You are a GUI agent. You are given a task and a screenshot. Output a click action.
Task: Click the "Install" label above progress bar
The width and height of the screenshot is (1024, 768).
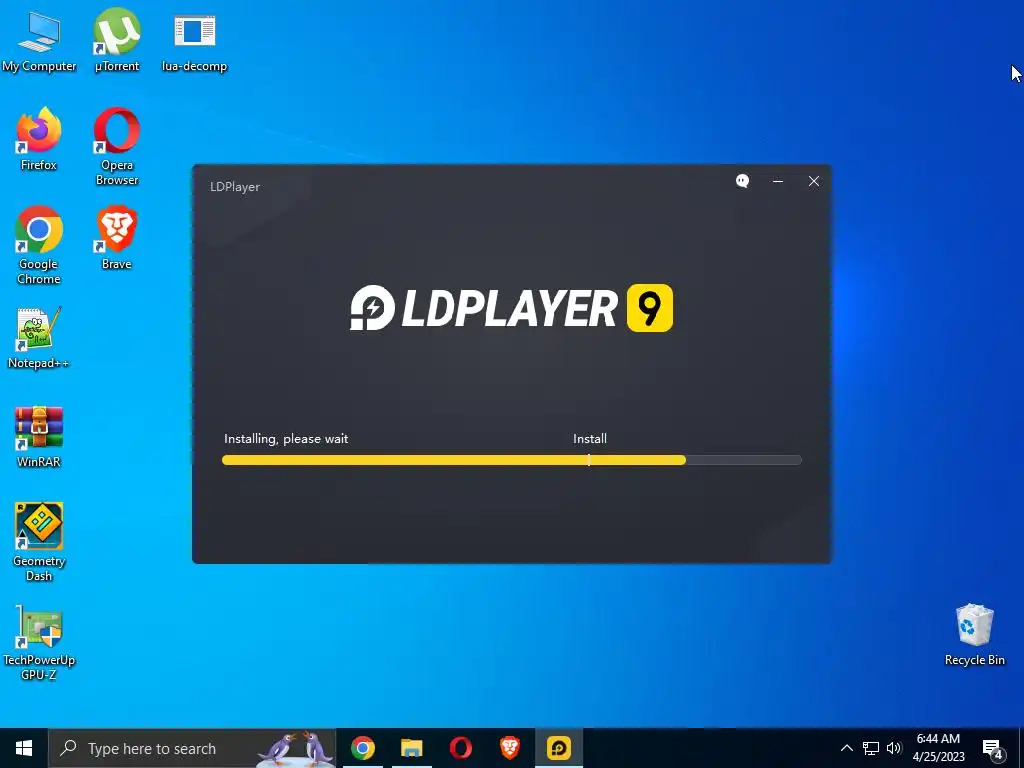590,439
